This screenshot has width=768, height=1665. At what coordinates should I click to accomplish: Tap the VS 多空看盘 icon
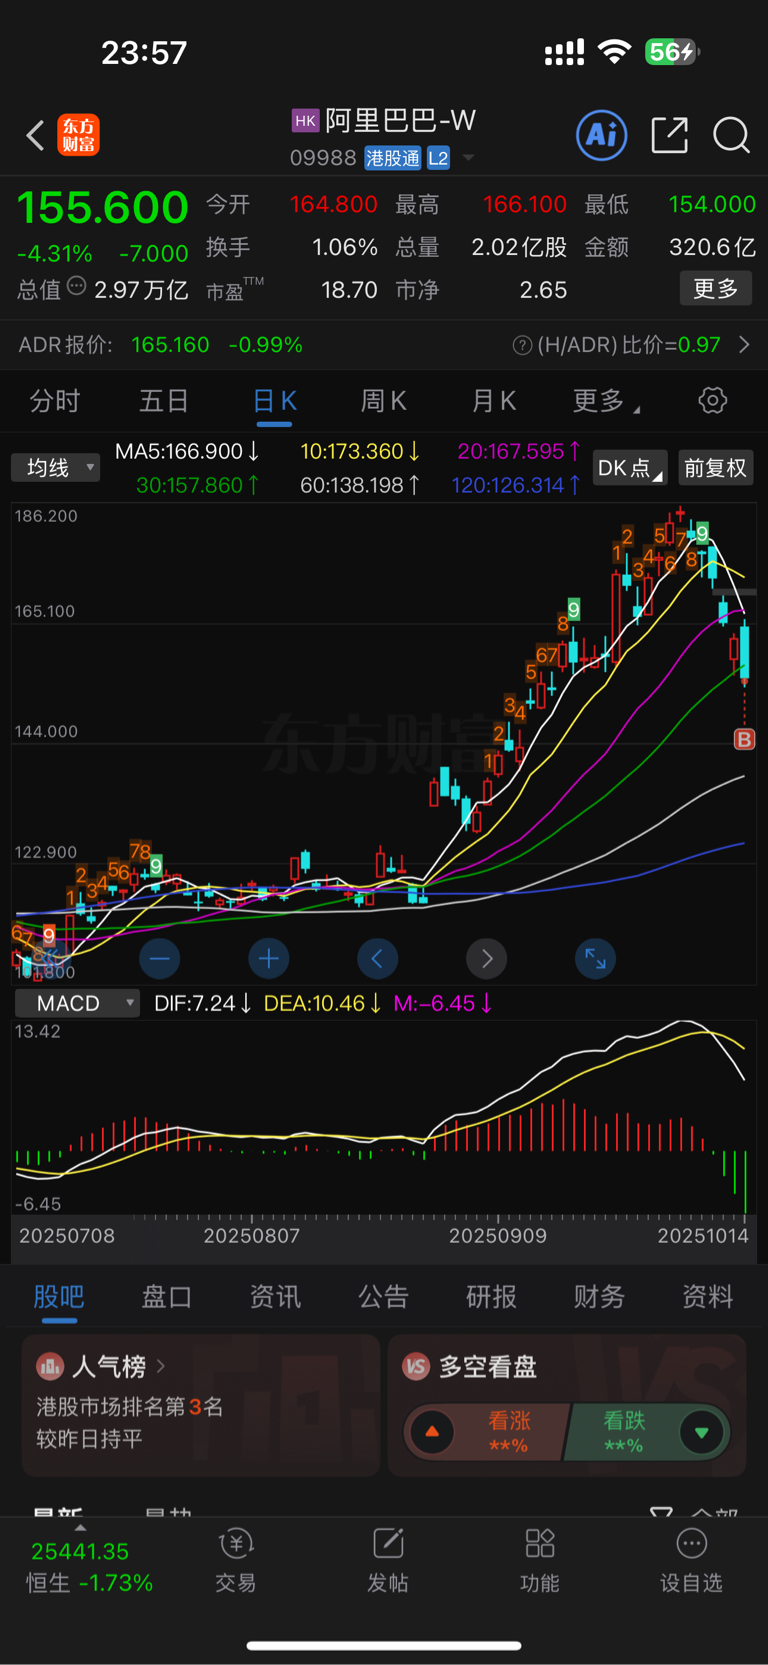point(416,1366)
